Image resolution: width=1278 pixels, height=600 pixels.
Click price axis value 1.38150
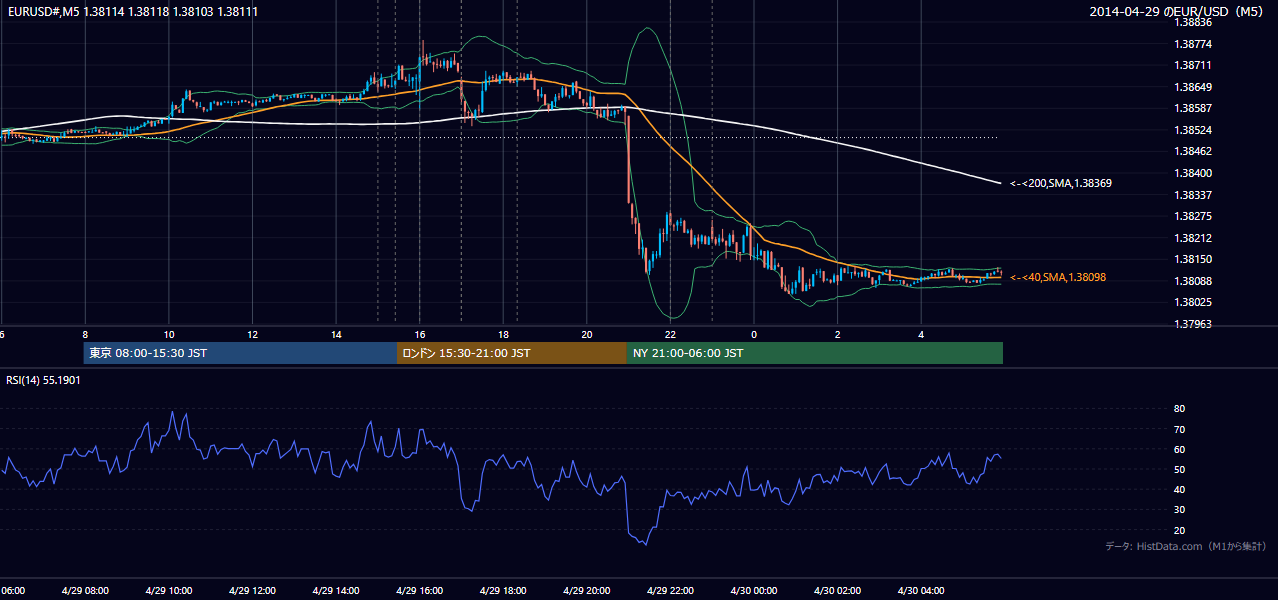pyautogui.click(x=1193, y=259)
